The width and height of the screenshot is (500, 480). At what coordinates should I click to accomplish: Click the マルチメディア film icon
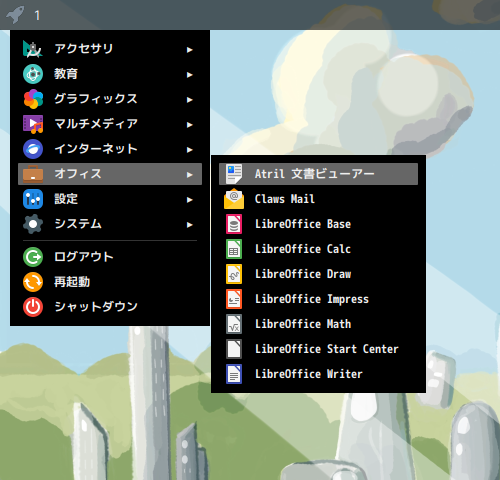pyautogui.click(x=33, y=124)
